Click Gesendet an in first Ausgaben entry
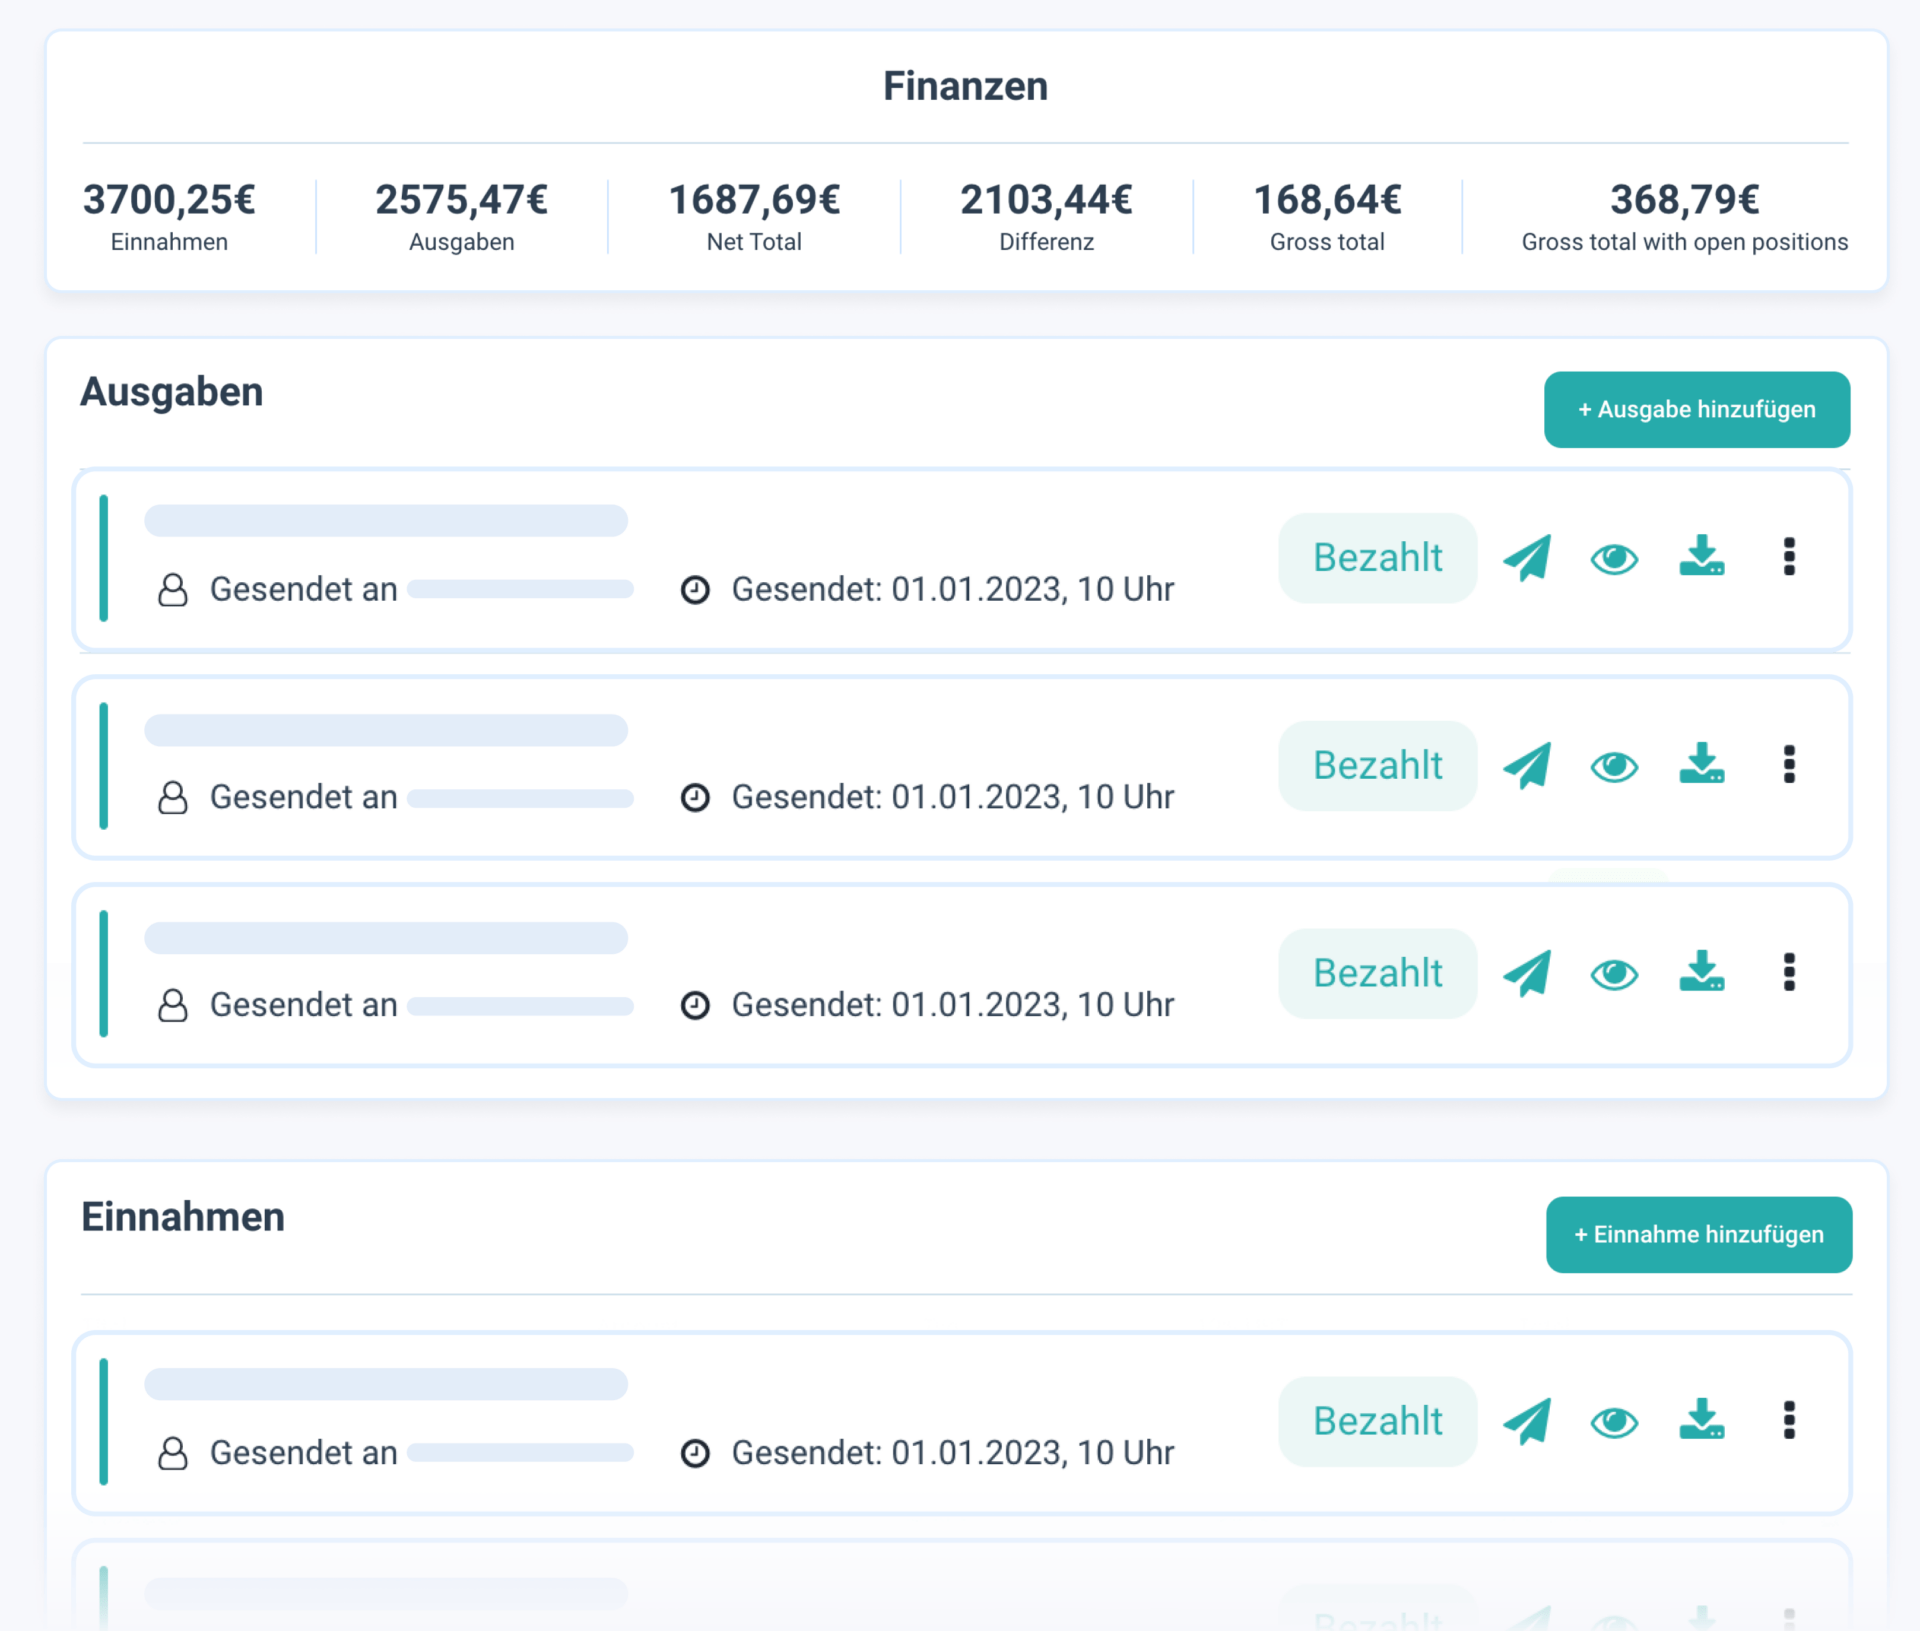Screen dimensions: 1920x1631 click(304, 589)
